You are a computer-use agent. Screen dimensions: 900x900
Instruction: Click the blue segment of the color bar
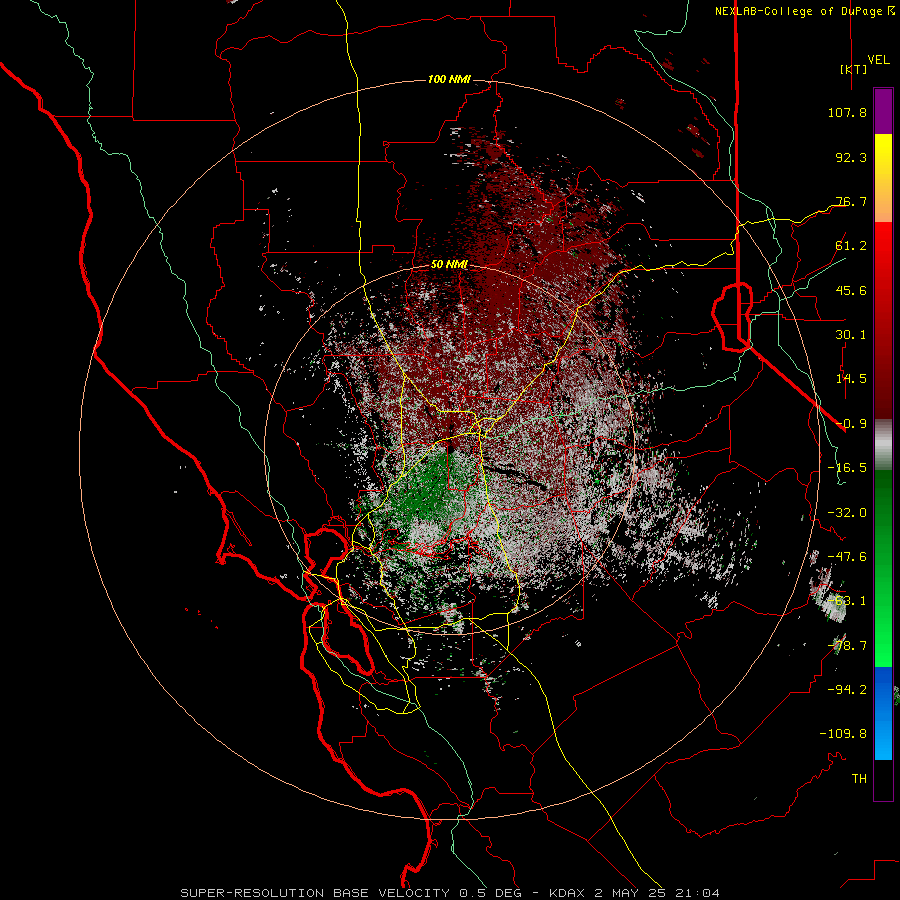click(883, 713)
